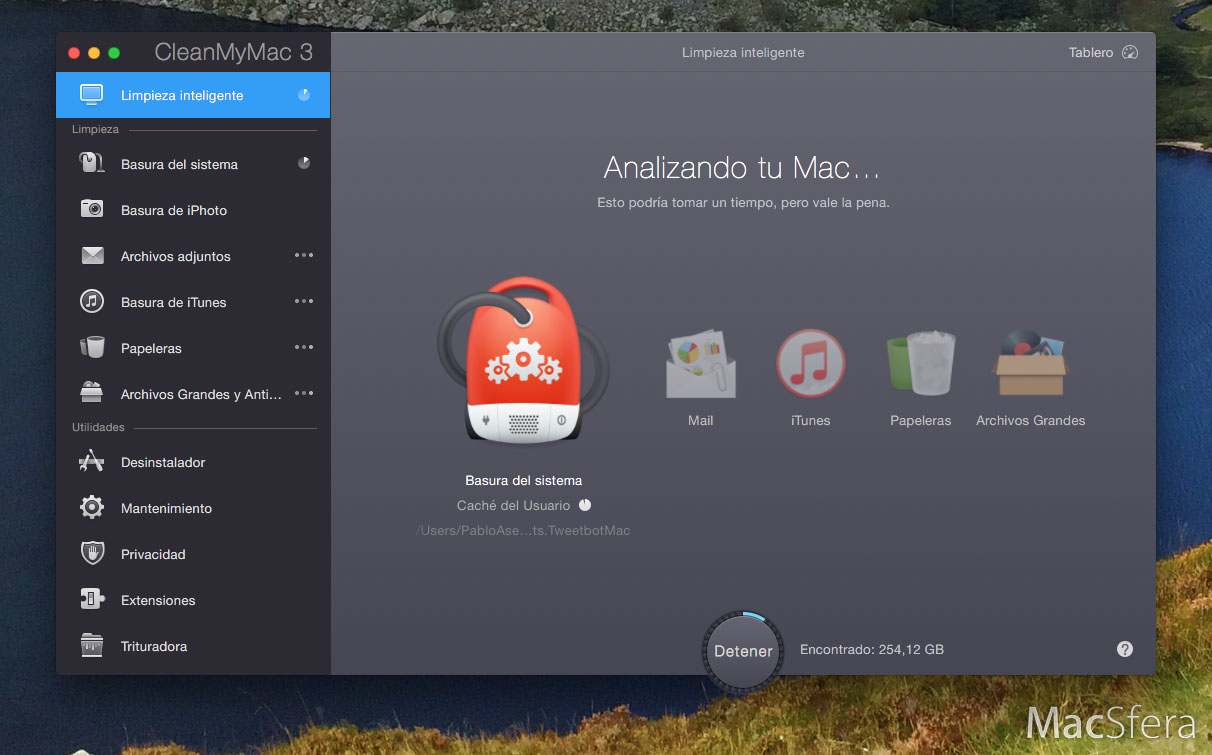Click the Papeleras trash icon in main panel

[x=921, y=364]
